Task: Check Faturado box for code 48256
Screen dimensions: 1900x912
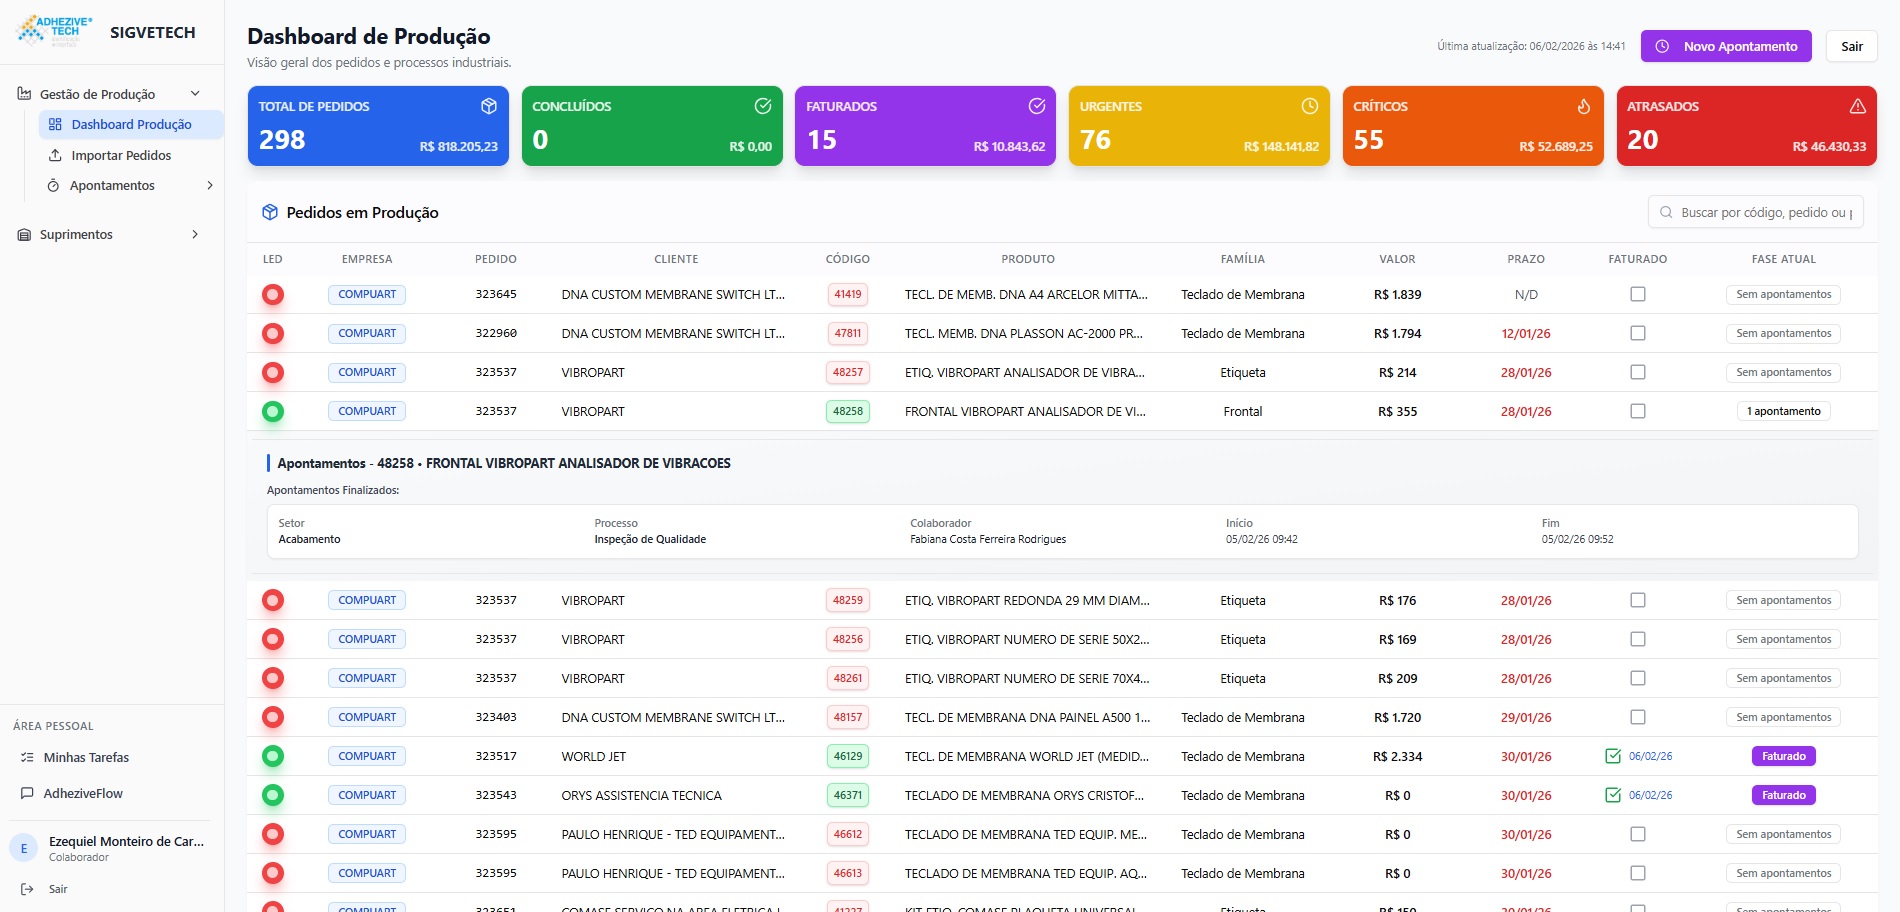Action: tap(1638, 639)
